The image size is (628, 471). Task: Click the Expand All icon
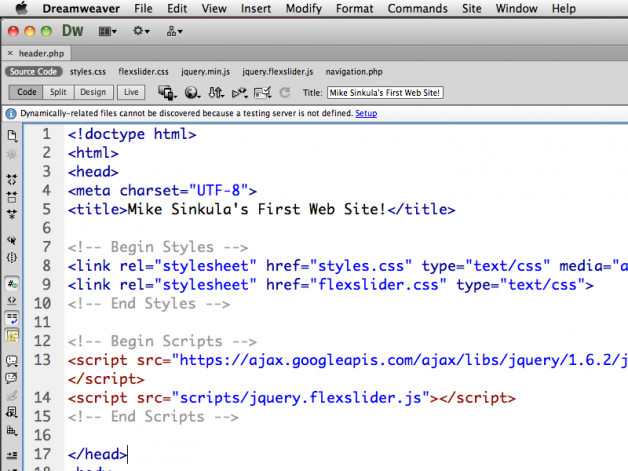(12, 214)
